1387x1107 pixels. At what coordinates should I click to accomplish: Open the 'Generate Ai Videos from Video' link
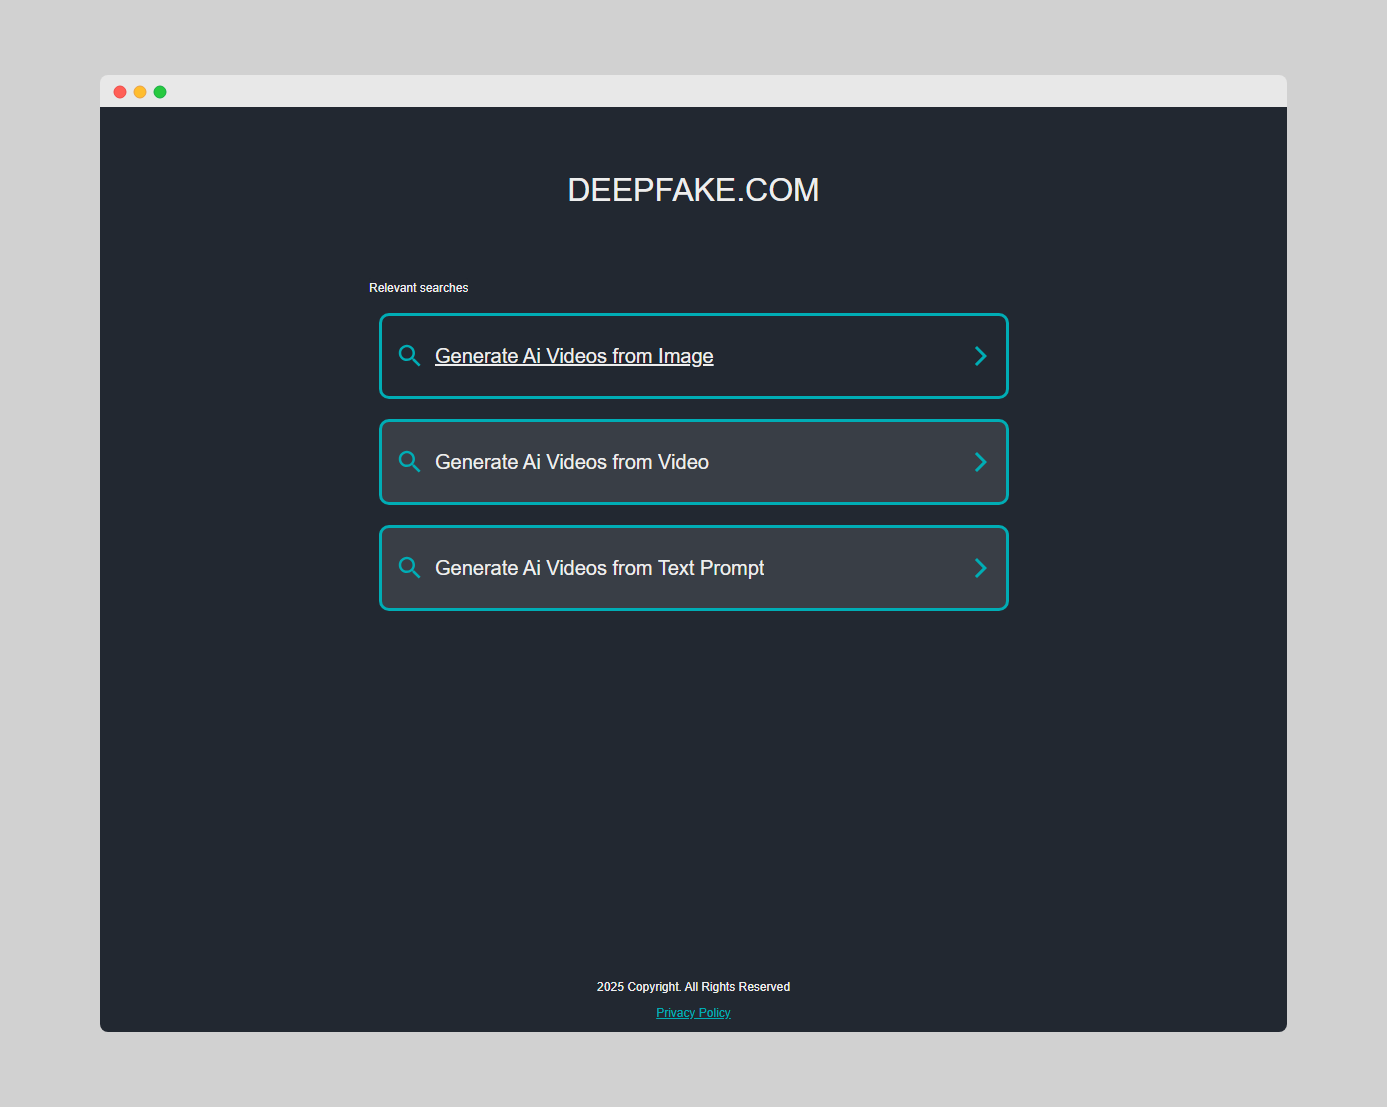tap(693, 462)
